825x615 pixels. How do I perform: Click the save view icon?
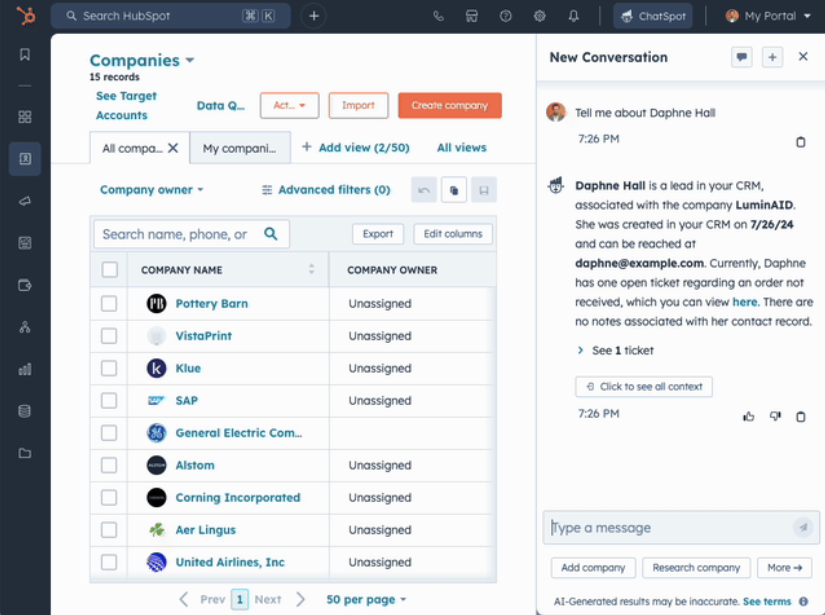point(484,190)
